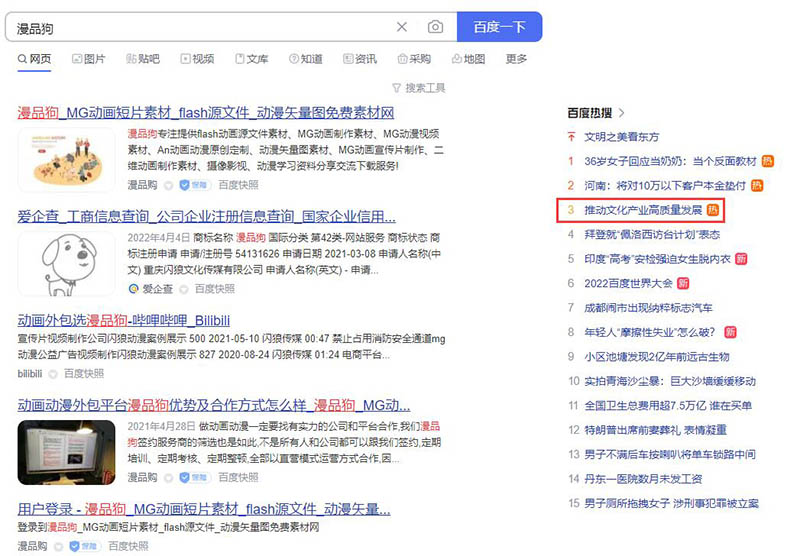
Task: Open hot search 男子厕所拖拽女子
Action: 671,503
